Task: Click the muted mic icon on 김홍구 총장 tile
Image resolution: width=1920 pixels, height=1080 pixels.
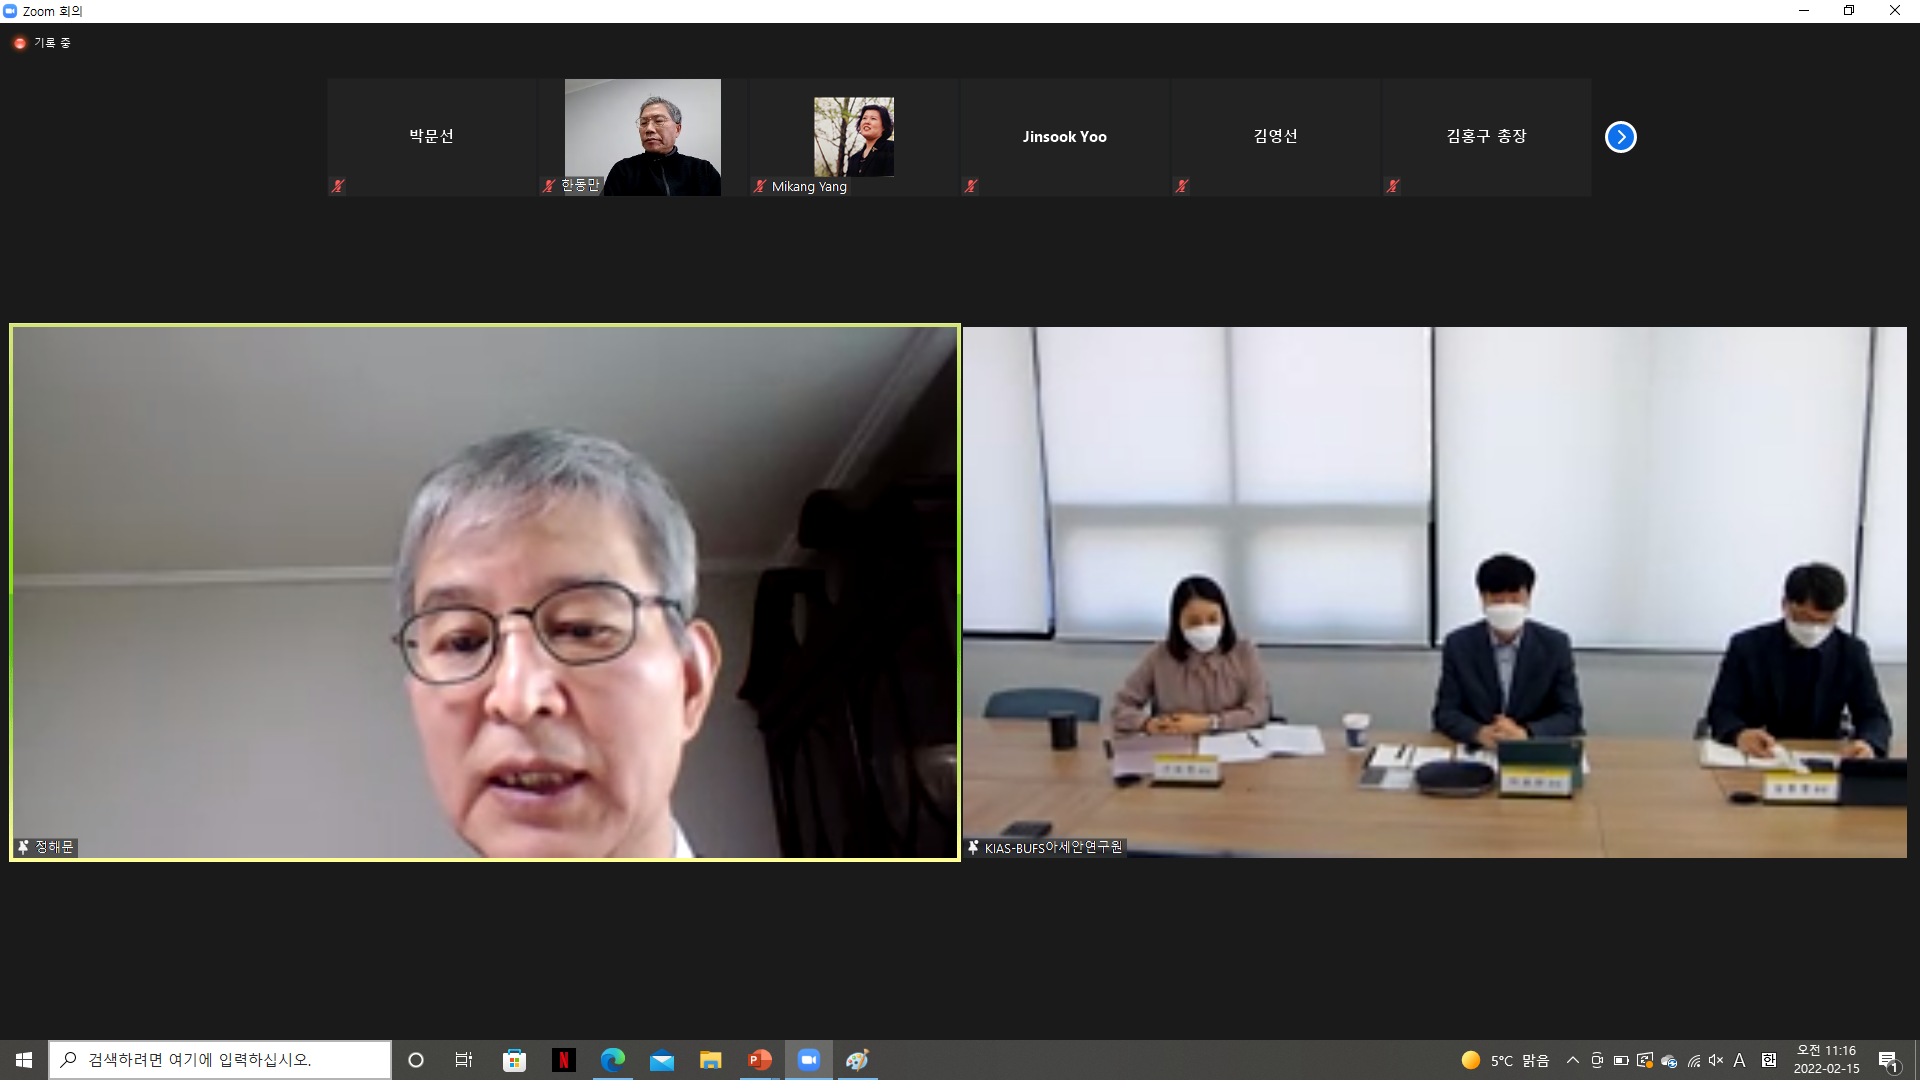Action: click(1392, 186)
